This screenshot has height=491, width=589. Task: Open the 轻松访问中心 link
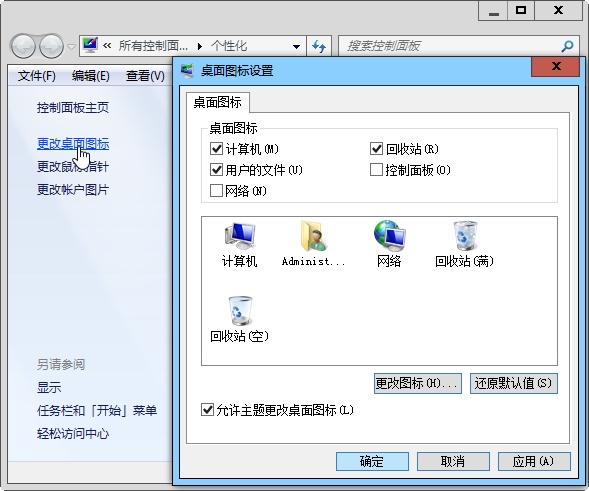pos(73,434)
